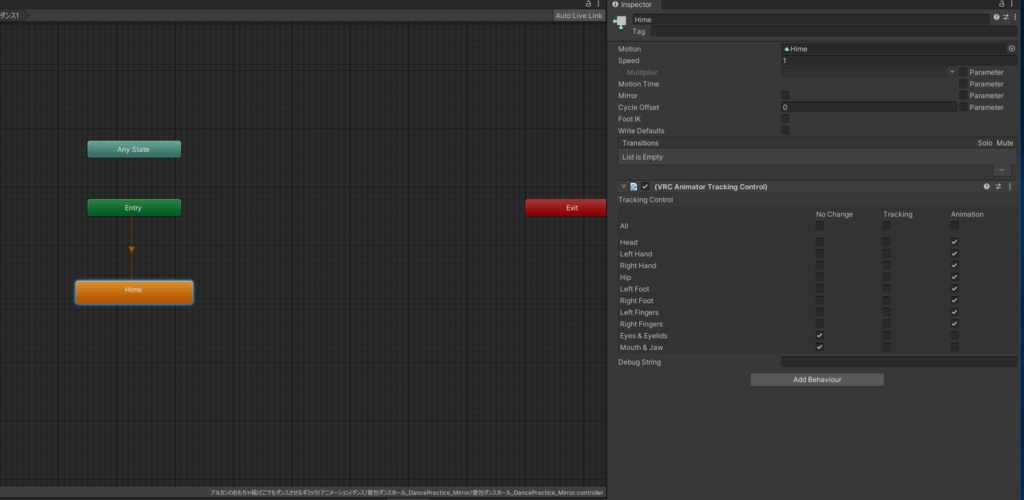Set Right Hand to No Change
The height and width of the screenshot is (500, 1024).
[820, 266]
